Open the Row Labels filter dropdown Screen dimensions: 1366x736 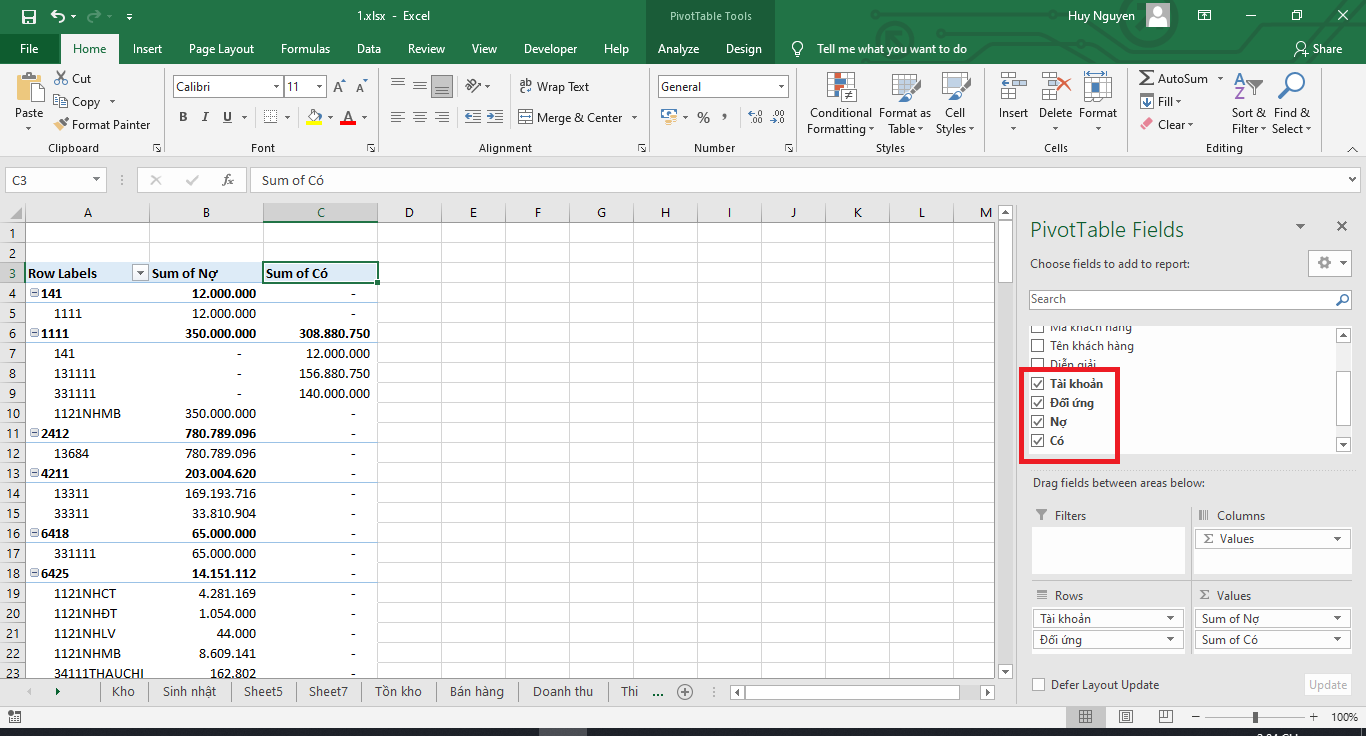(140, 273)
